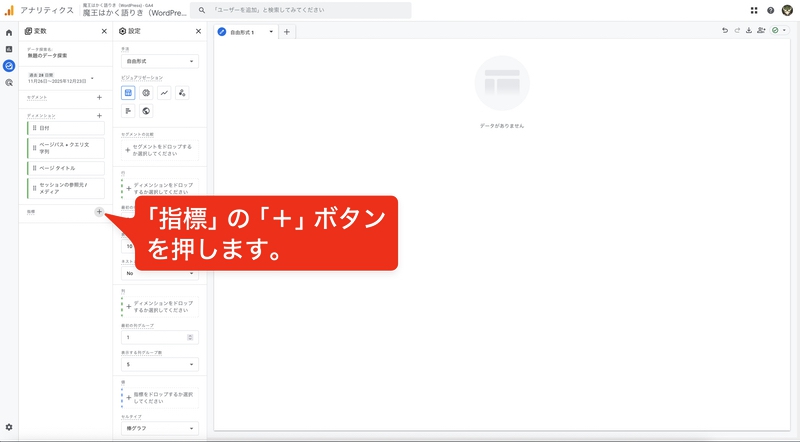Open the column groups shown '5' dropdown
800x442 pixels.
[160, 364]
